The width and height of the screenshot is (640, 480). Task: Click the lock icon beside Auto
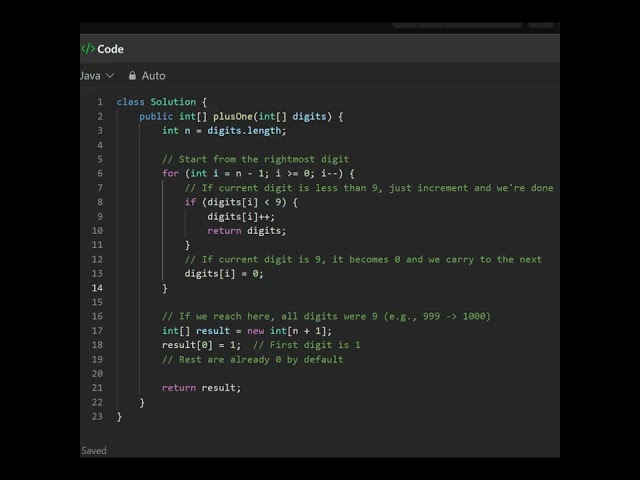point(132,76)
